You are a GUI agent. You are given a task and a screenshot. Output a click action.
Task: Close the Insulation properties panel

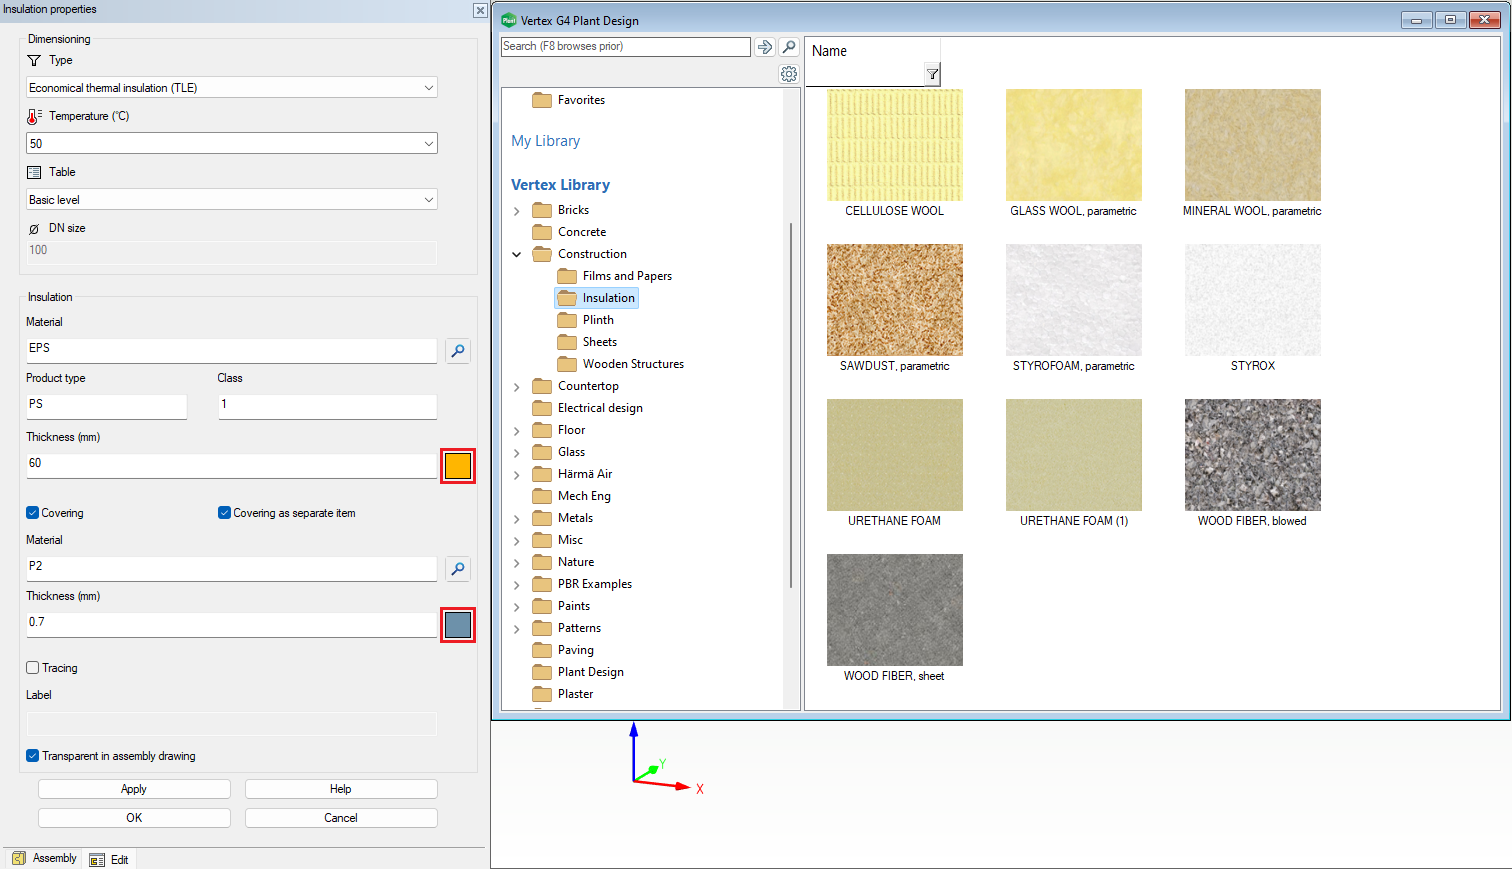[480, 10]
